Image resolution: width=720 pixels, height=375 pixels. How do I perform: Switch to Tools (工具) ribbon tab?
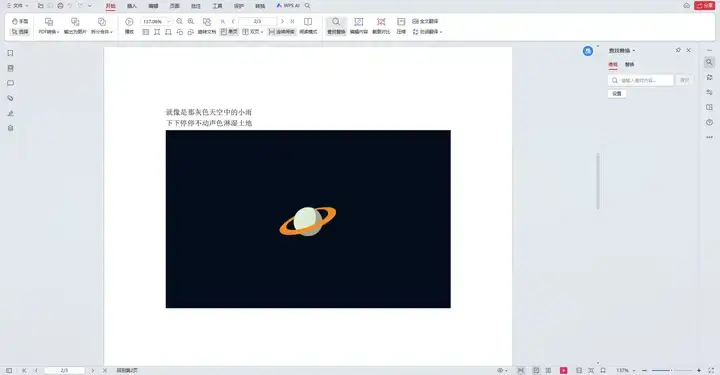218,6
